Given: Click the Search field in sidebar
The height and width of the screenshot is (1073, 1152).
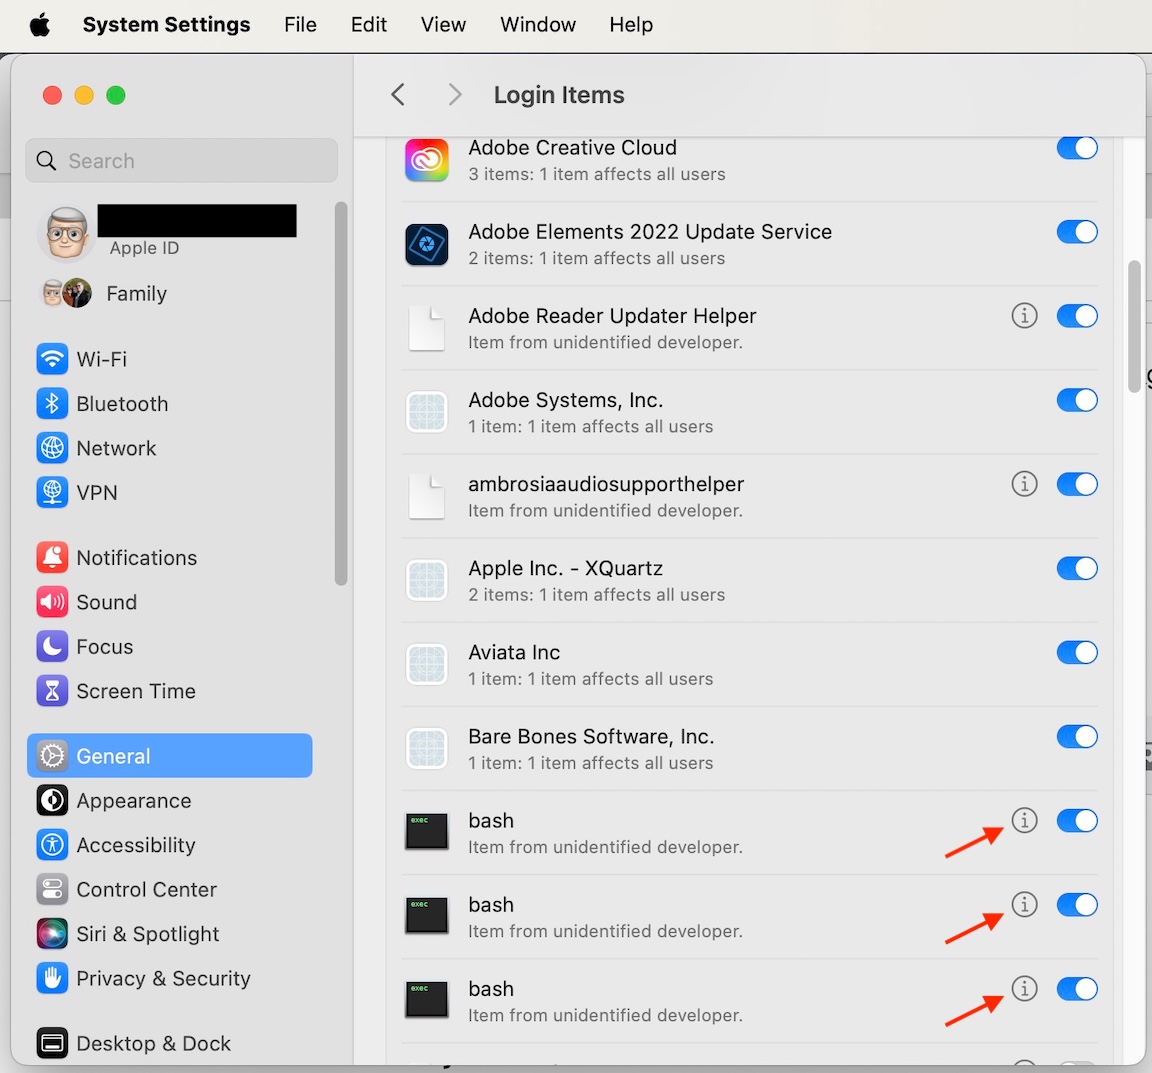Looking at the screenshot, I should pyautogui.click(x=181, y=160).
